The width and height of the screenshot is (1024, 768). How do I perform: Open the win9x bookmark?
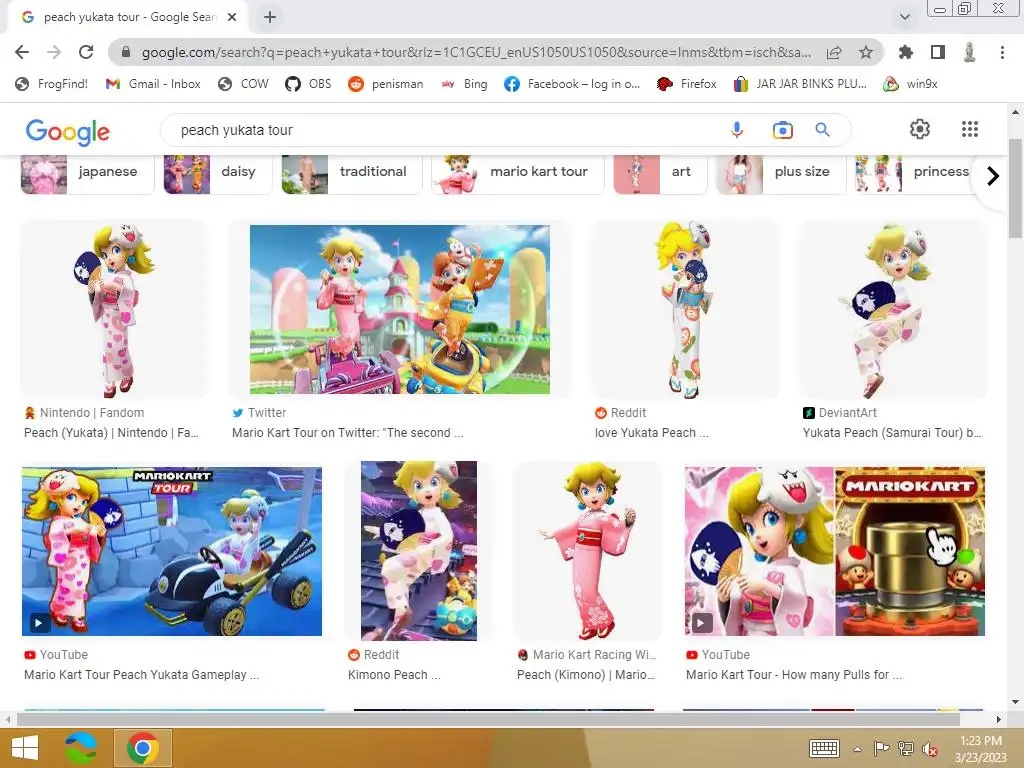click(x=910, y=84)
